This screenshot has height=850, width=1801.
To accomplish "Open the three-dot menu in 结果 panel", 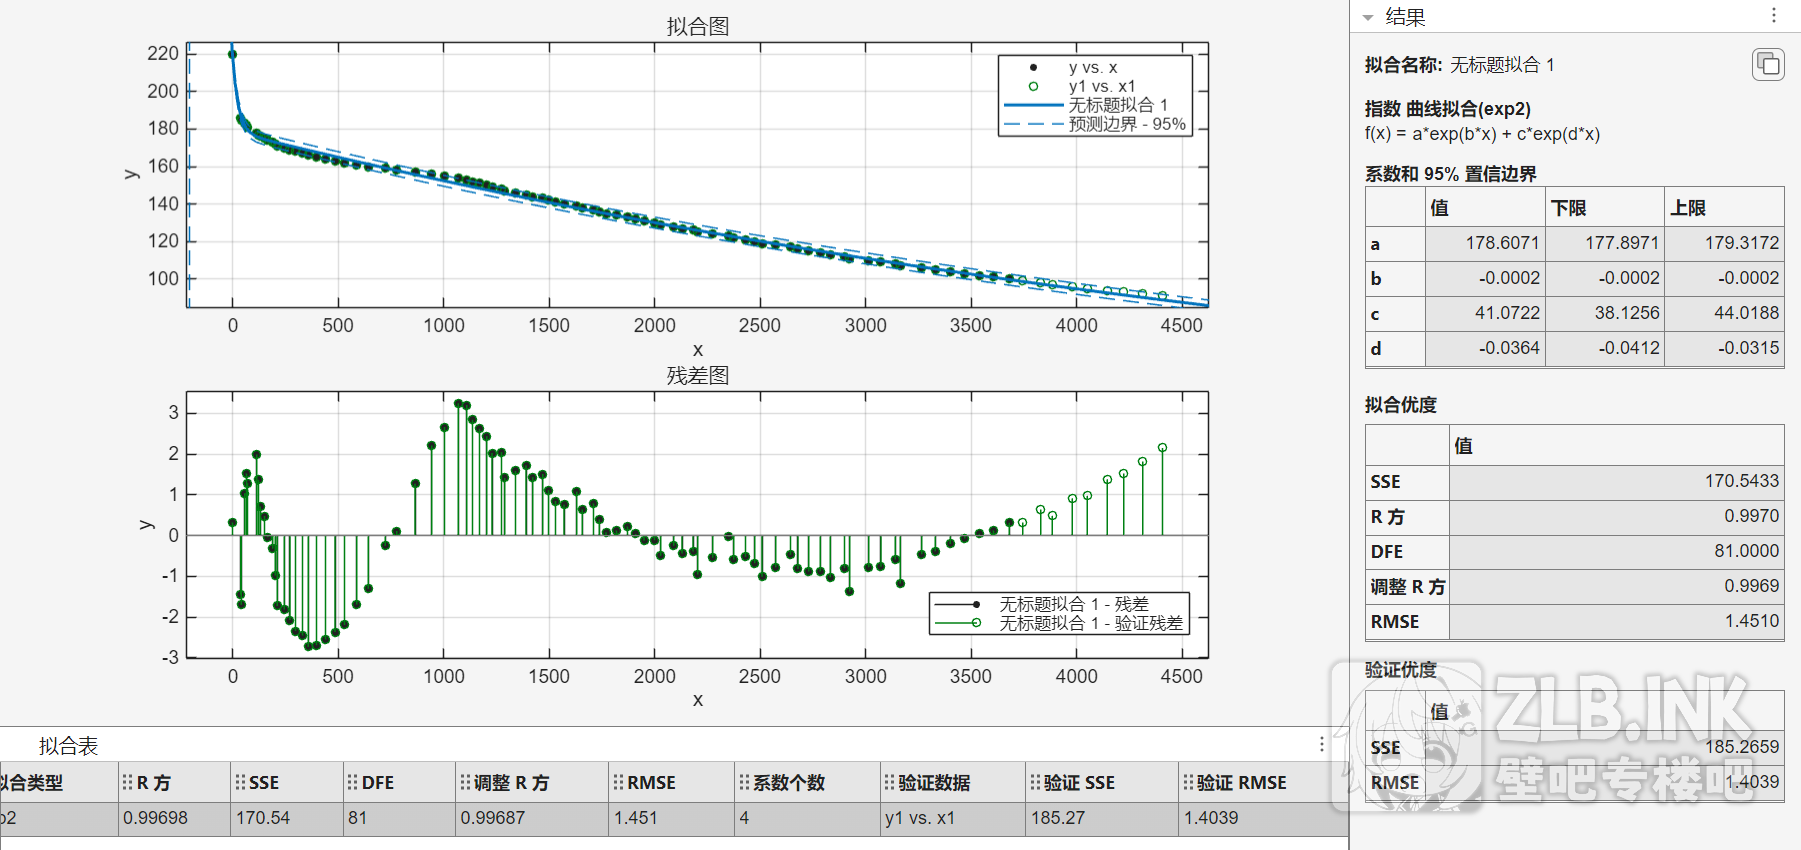I will [1774, 15].
